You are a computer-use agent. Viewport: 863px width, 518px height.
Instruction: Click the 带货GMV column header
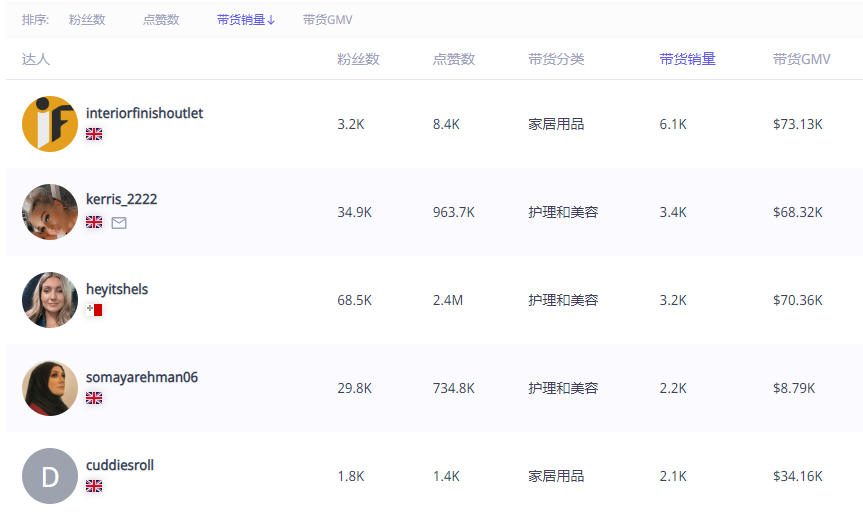tap(801, 59)
